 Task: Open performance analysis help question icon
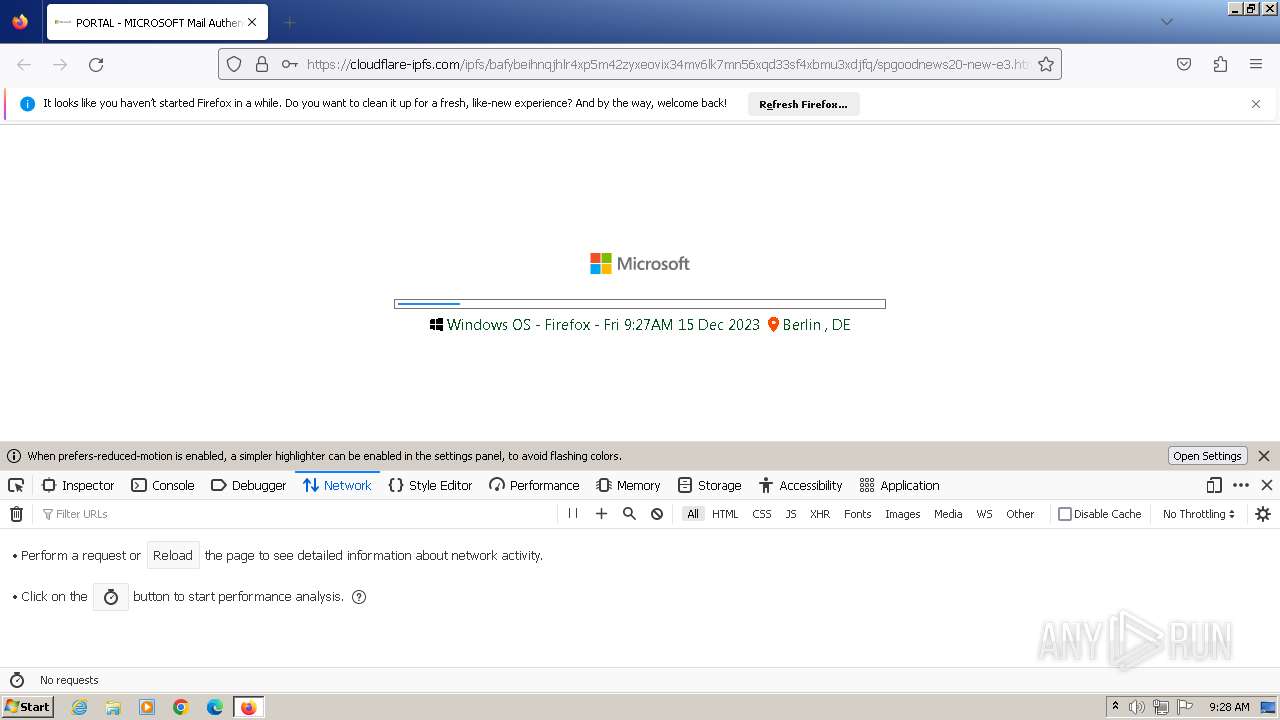click(359, 597)
